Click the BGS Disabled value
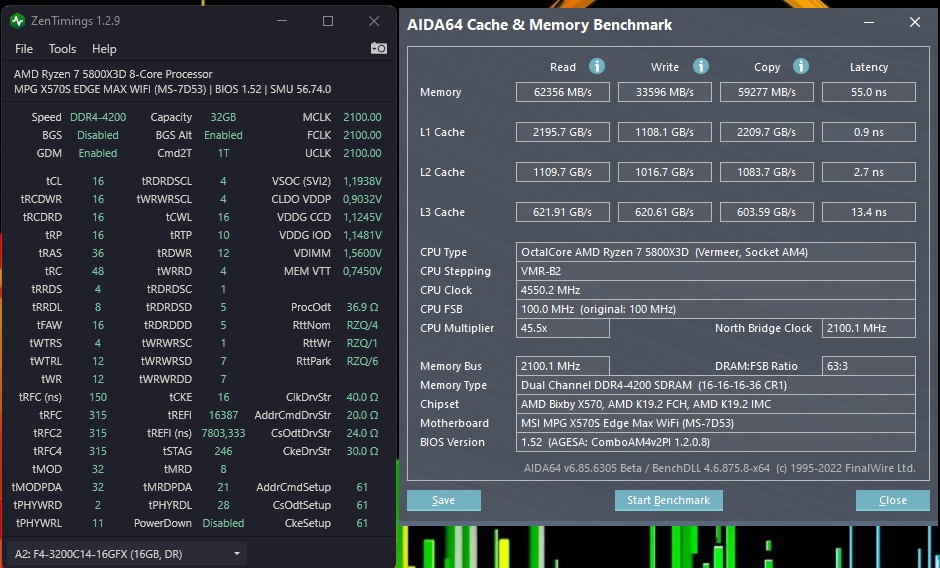Image resolution: width=940 pixels, height=568 pixels. (98, 135)
